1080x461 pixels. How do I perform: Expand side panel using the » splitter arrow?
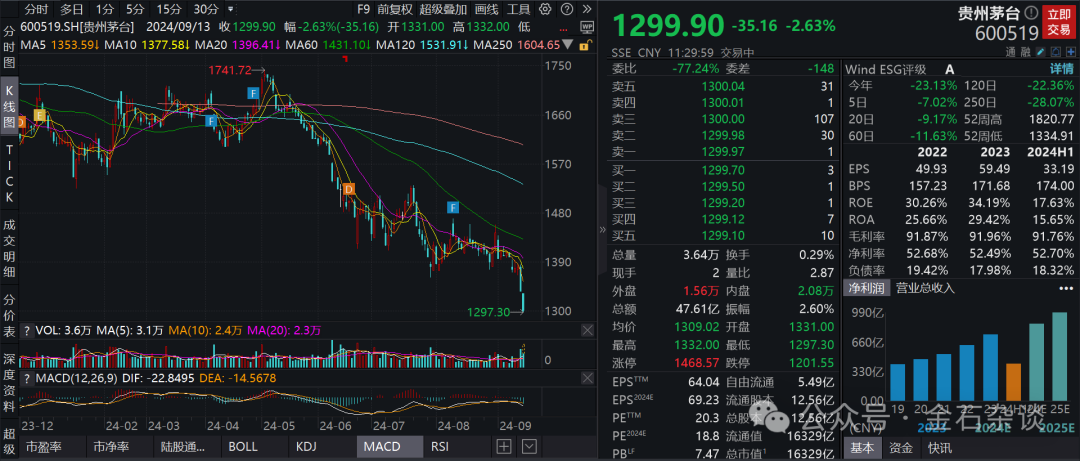coord(601,230)
